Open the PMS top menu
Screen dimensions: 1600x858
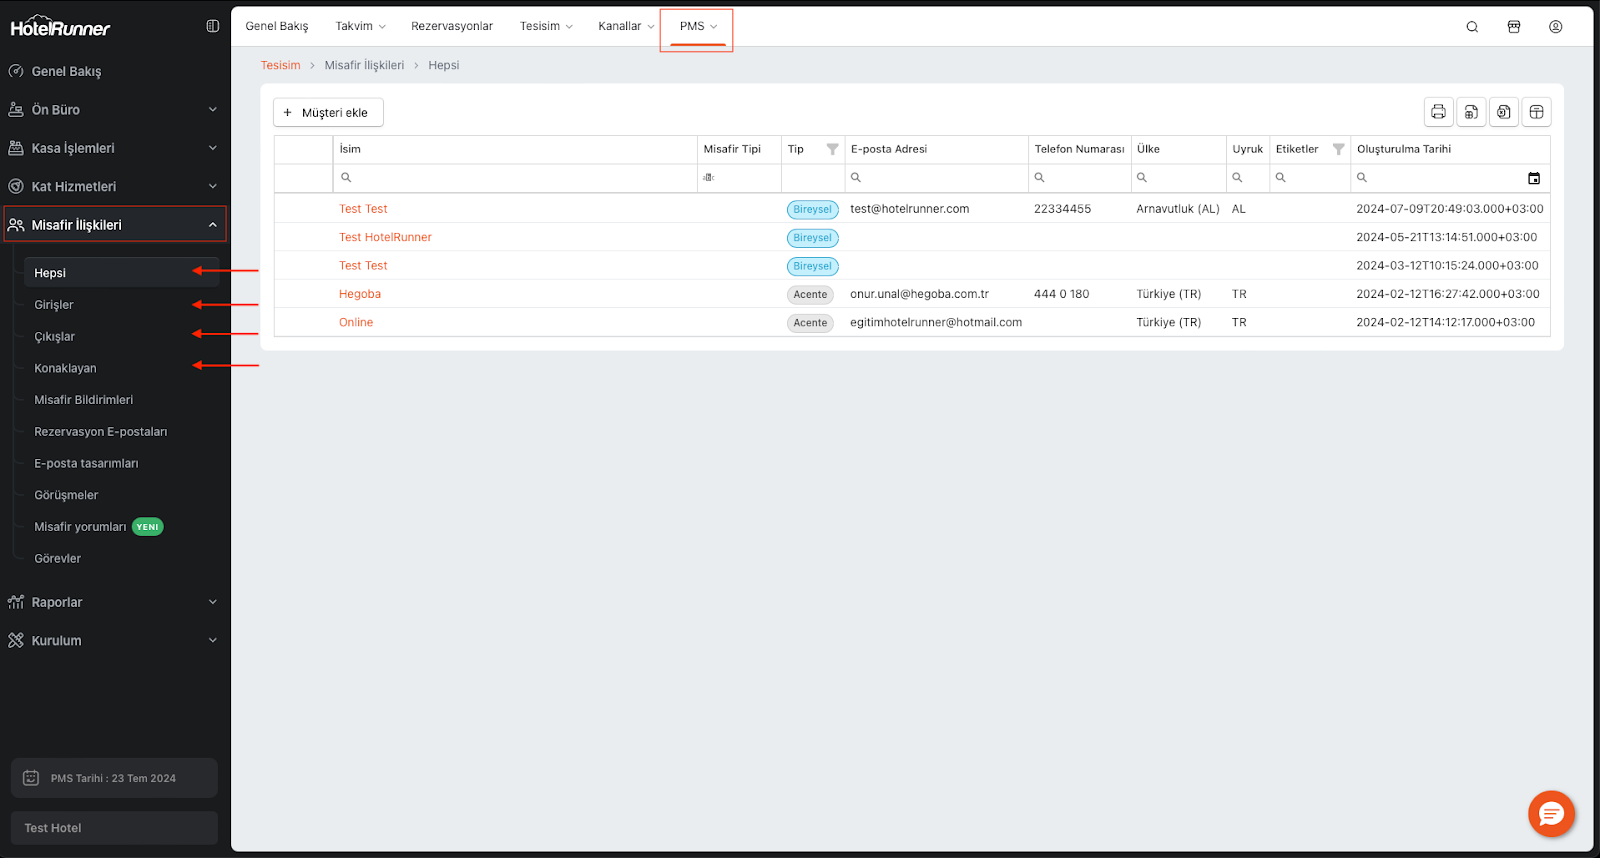[697, 27]
